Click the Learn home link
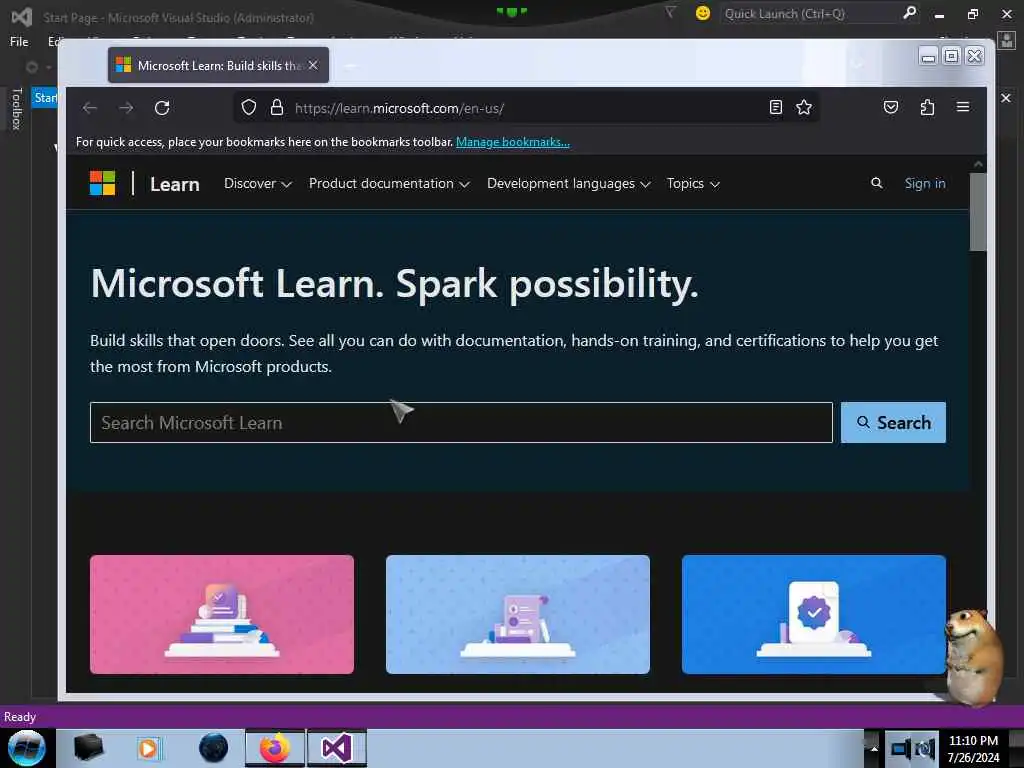1024x768 pixels. pyautogui.click(x=174, y=184)
